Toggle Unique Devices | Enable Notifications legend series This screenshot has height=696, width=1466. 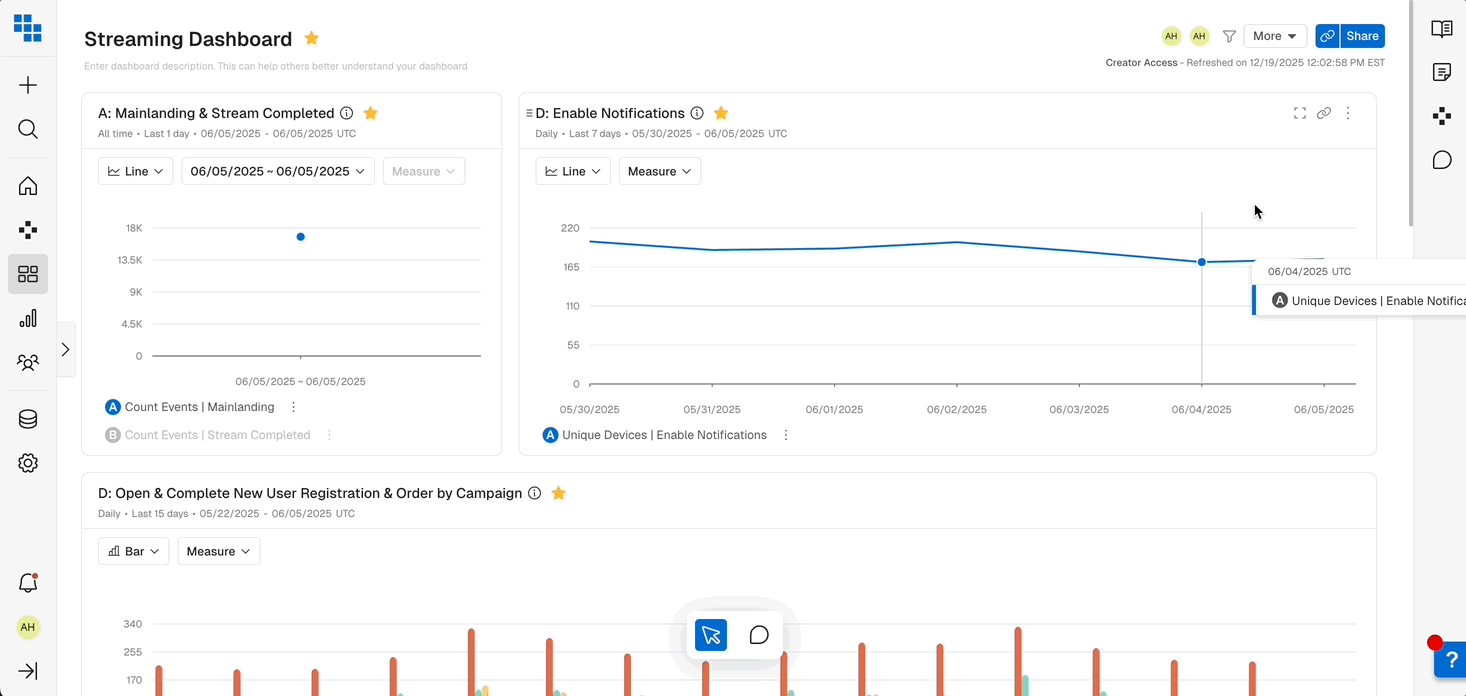(655, 435)
